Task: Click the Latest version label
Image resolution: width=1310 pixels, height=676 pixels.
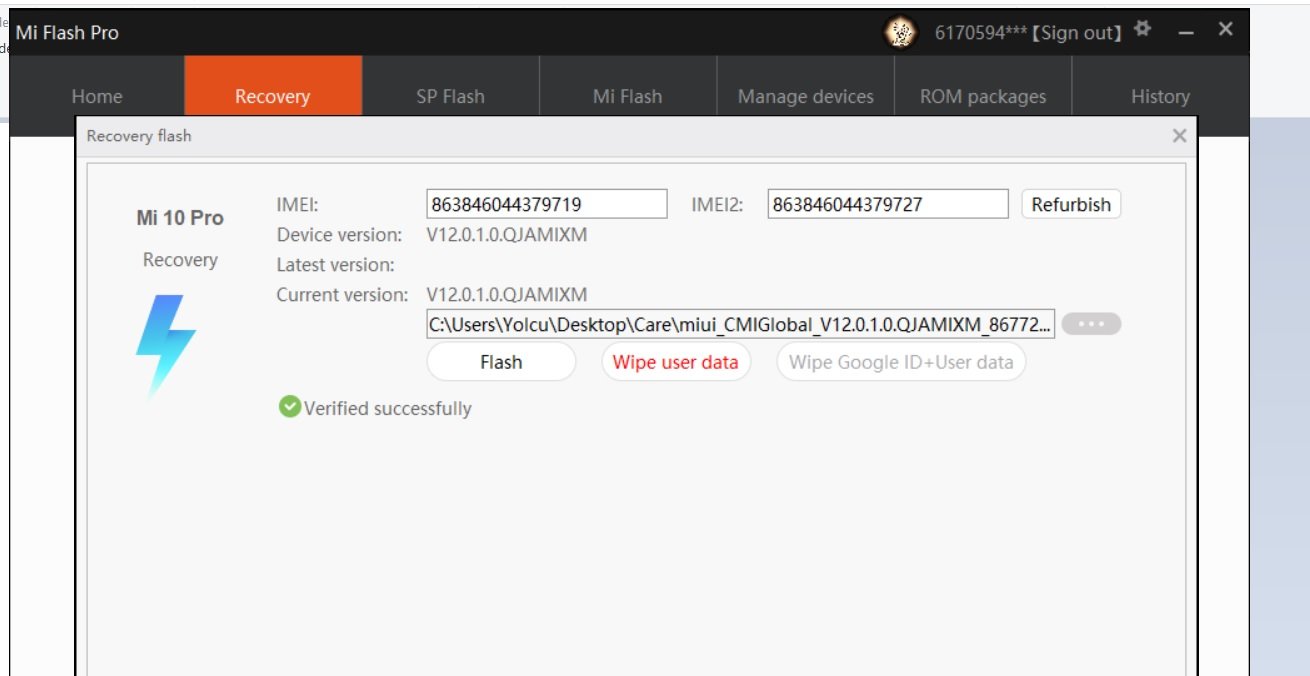Action: click(x=336, y=265)
